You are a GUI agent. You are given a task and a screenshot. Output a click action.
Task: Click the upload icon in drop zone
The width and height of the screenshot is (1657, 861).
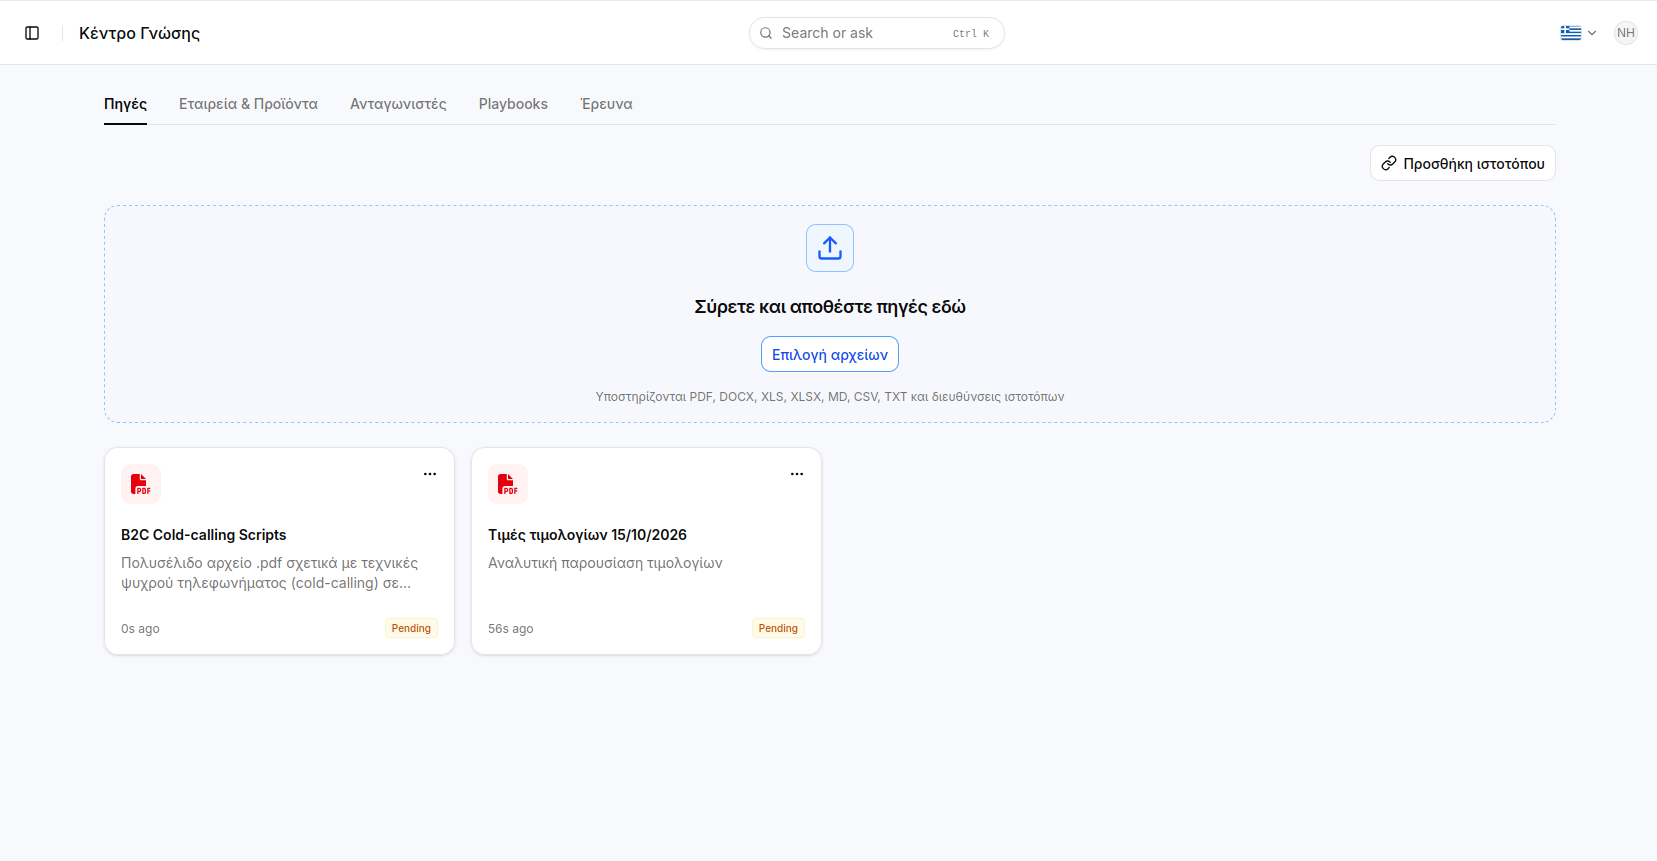[830, 248]
